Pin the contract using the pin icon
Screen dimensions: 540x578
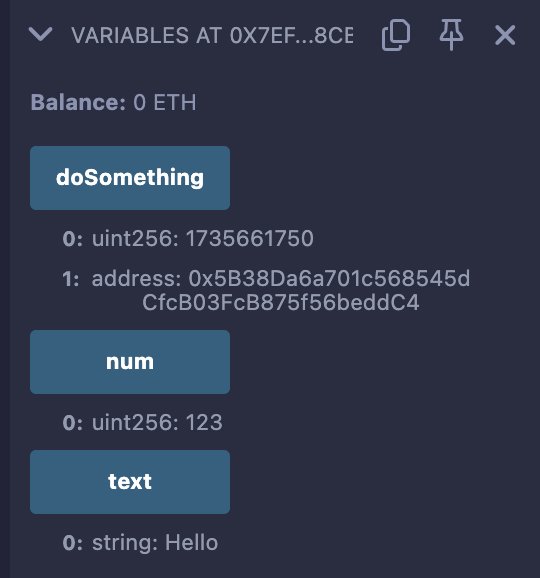point(451,35)
